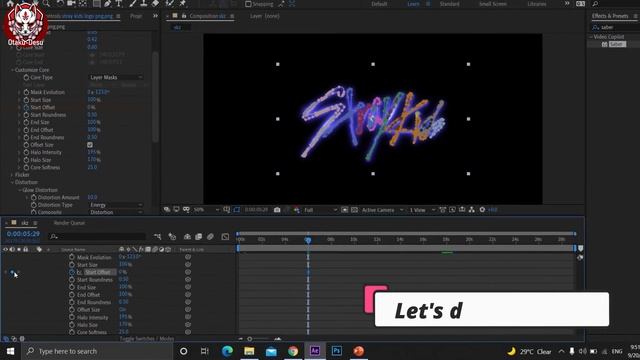Viewport: 640px width, 360px height.
Task: Open Photoshop from the Windows taskbar
Action: pos(337,351)
